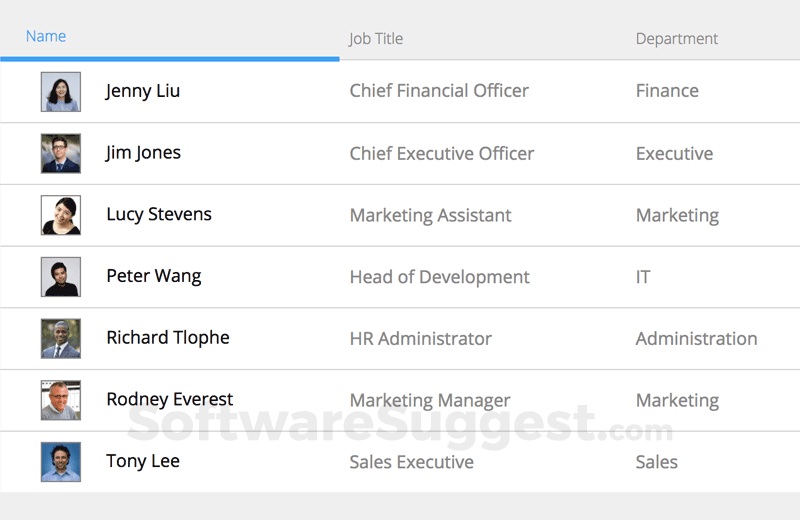Open Rodney Everest's avatar photo
This screenshot has width=800, height=520.
61,400
